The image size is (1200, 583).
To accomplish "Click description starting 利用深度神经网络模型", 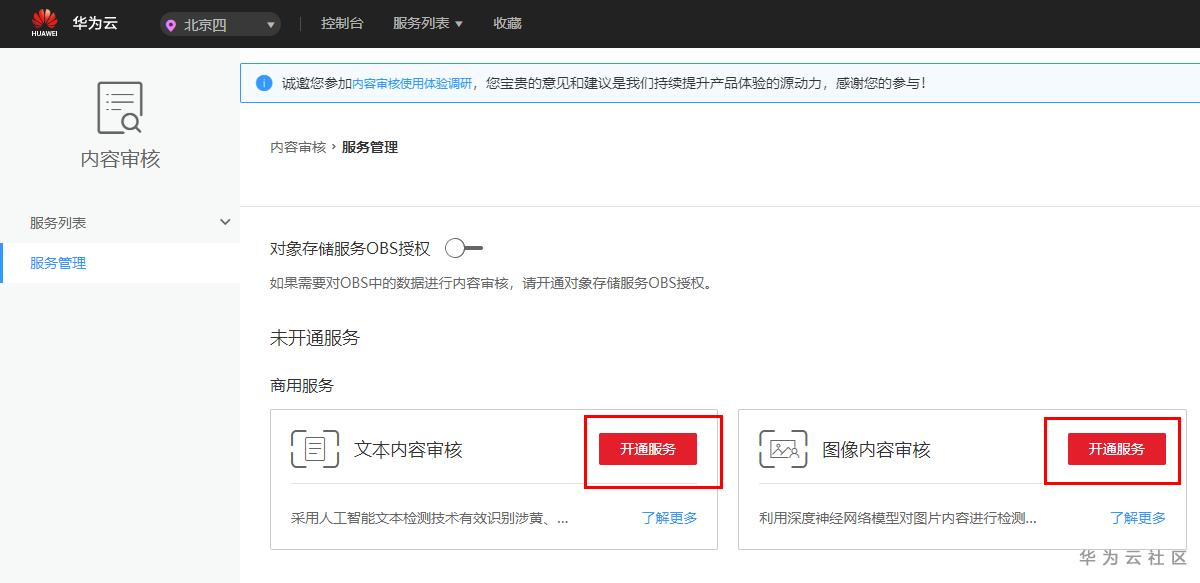I will [x=898, y=519].
